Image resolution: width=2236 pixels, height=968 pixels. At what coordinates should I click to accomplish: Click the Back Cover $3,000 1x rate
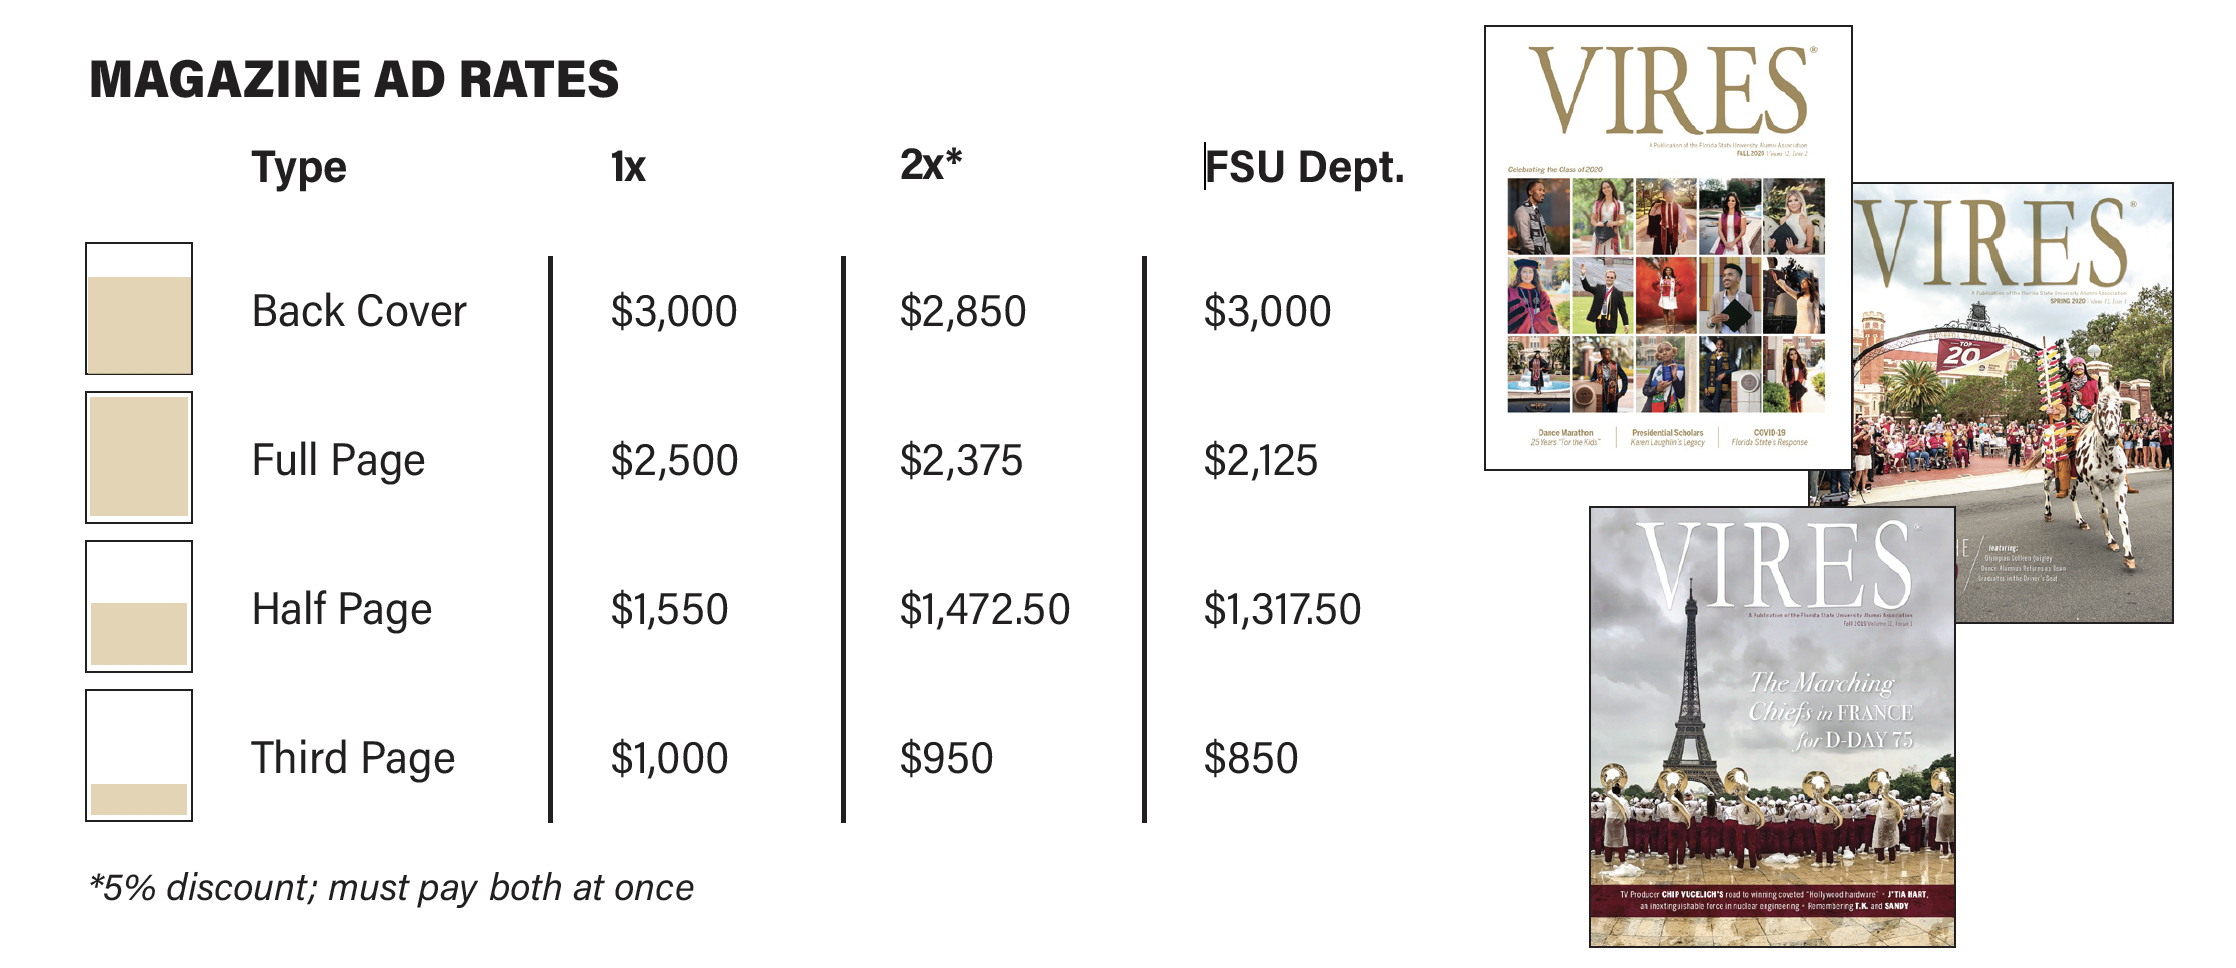674,311
